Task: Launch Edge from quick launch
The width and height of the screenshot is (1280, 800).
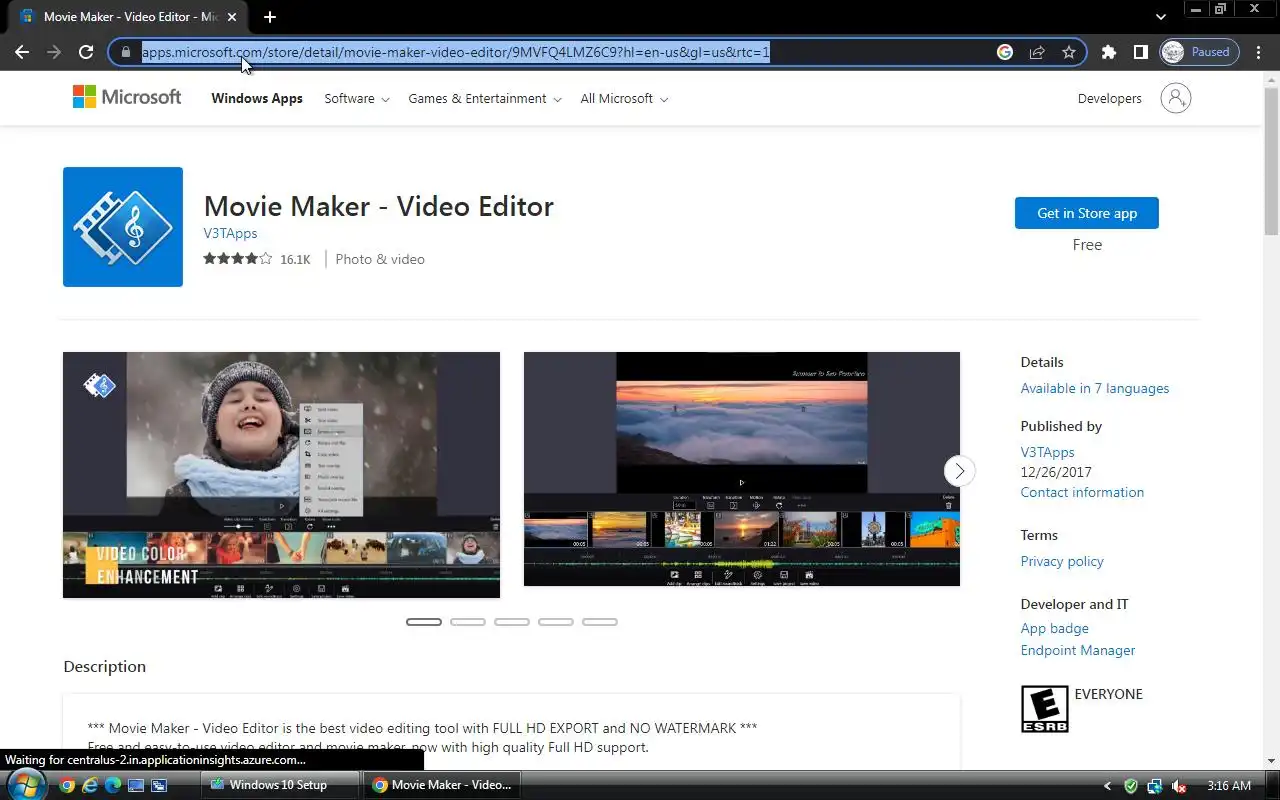Action: pos(113,785)
